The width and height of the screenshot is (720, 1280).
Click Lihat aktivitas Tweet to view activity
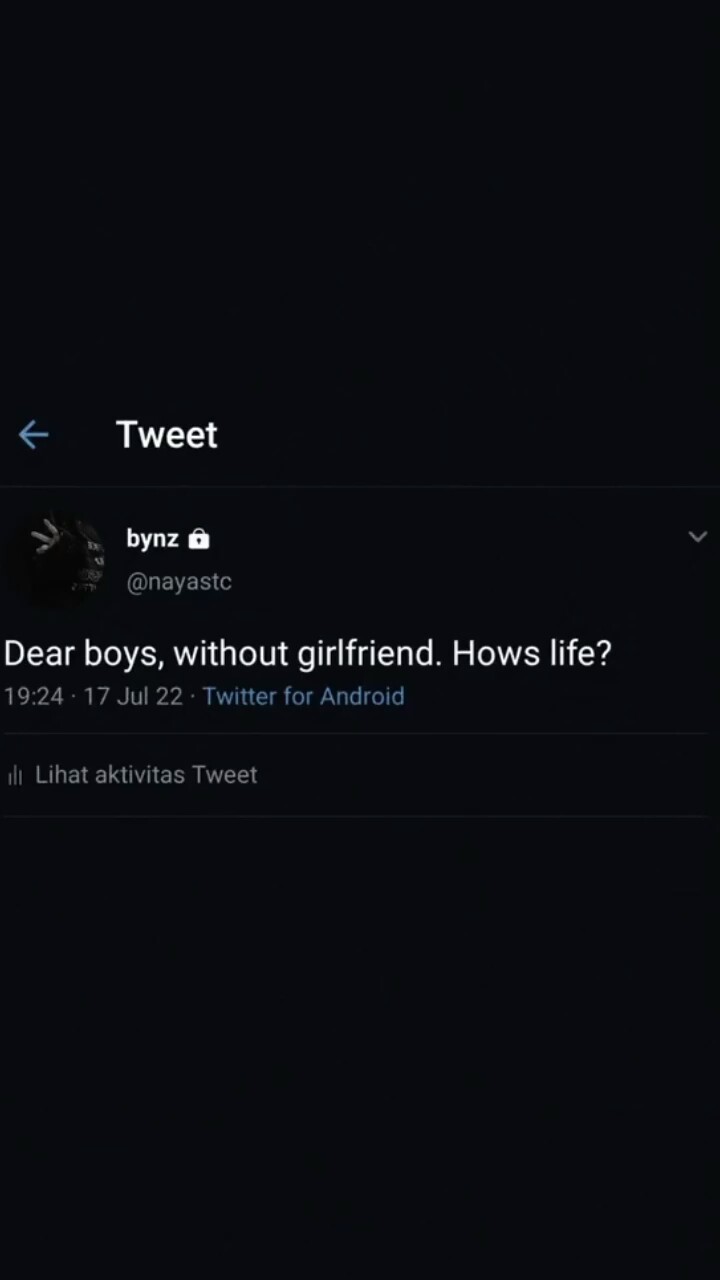146,774
